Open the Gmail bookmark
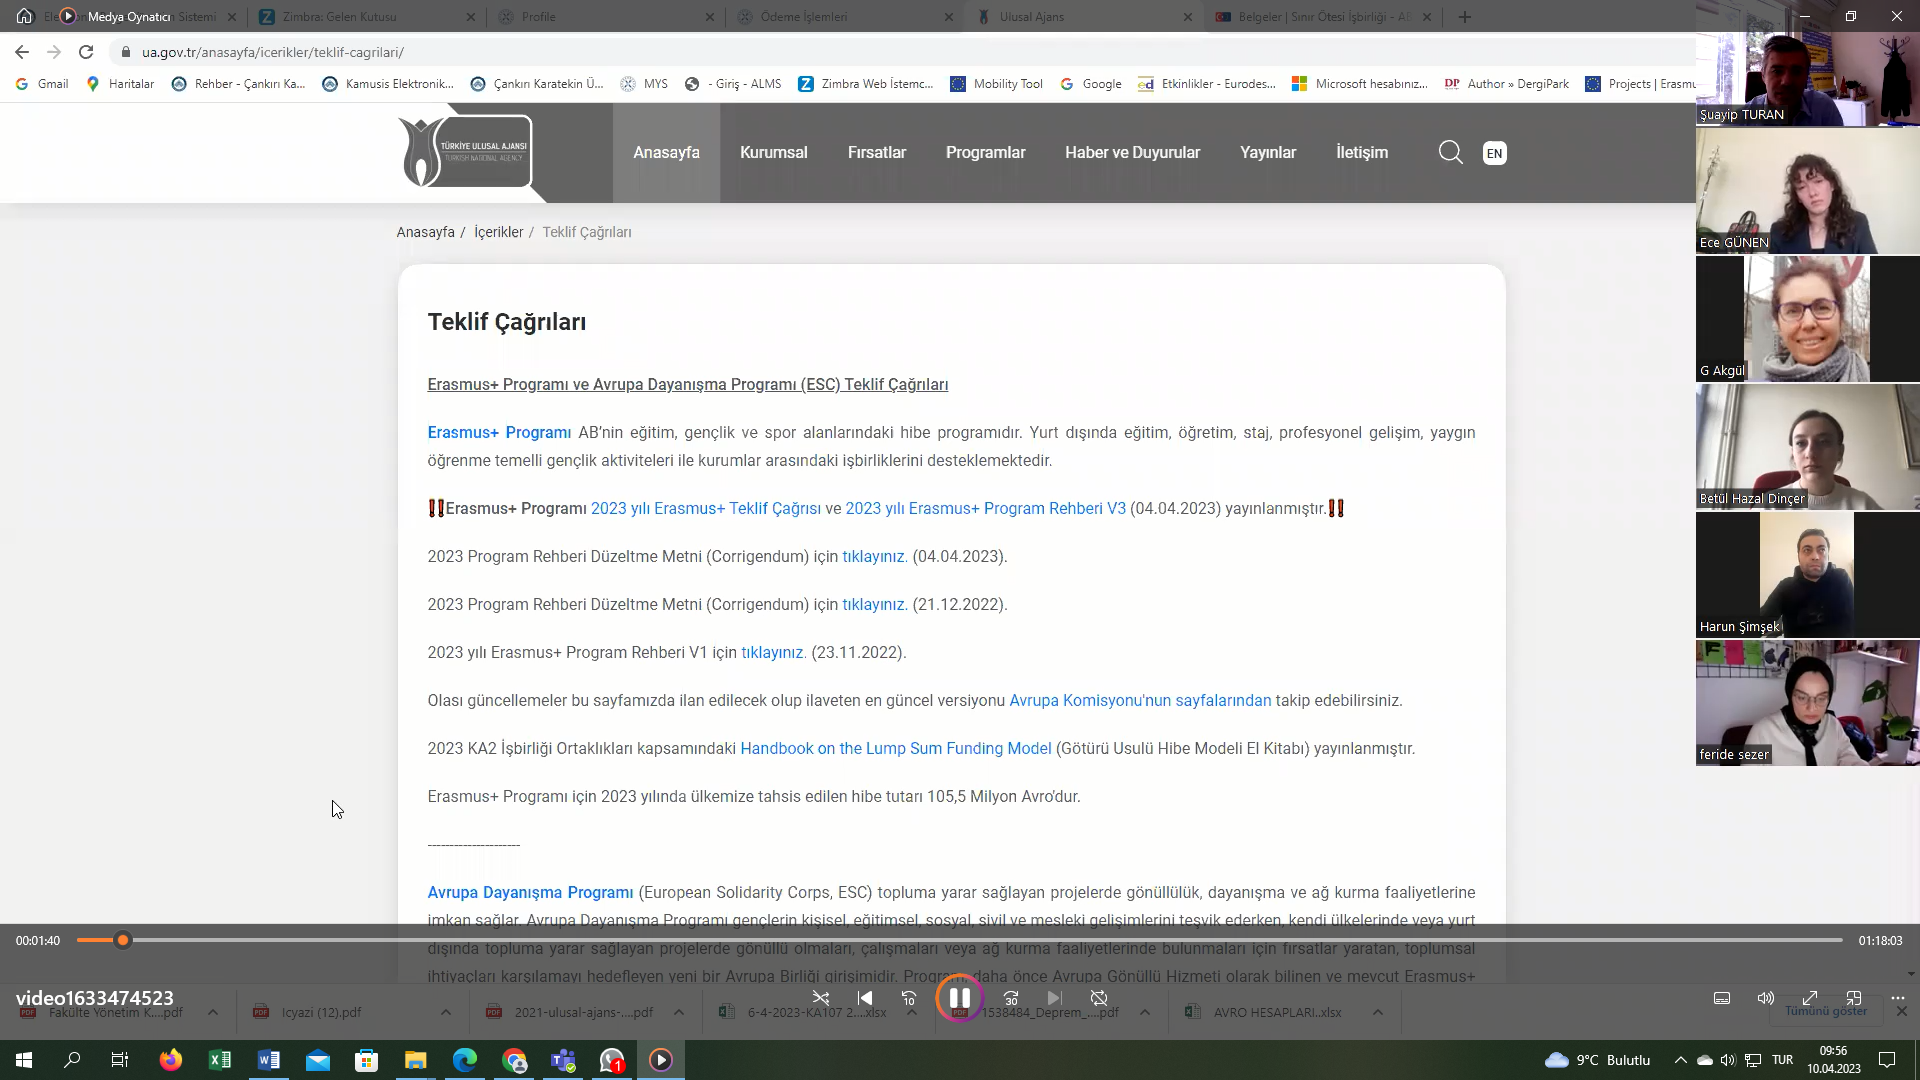This screenshot has height=1080, width=1920. [42, 84]
